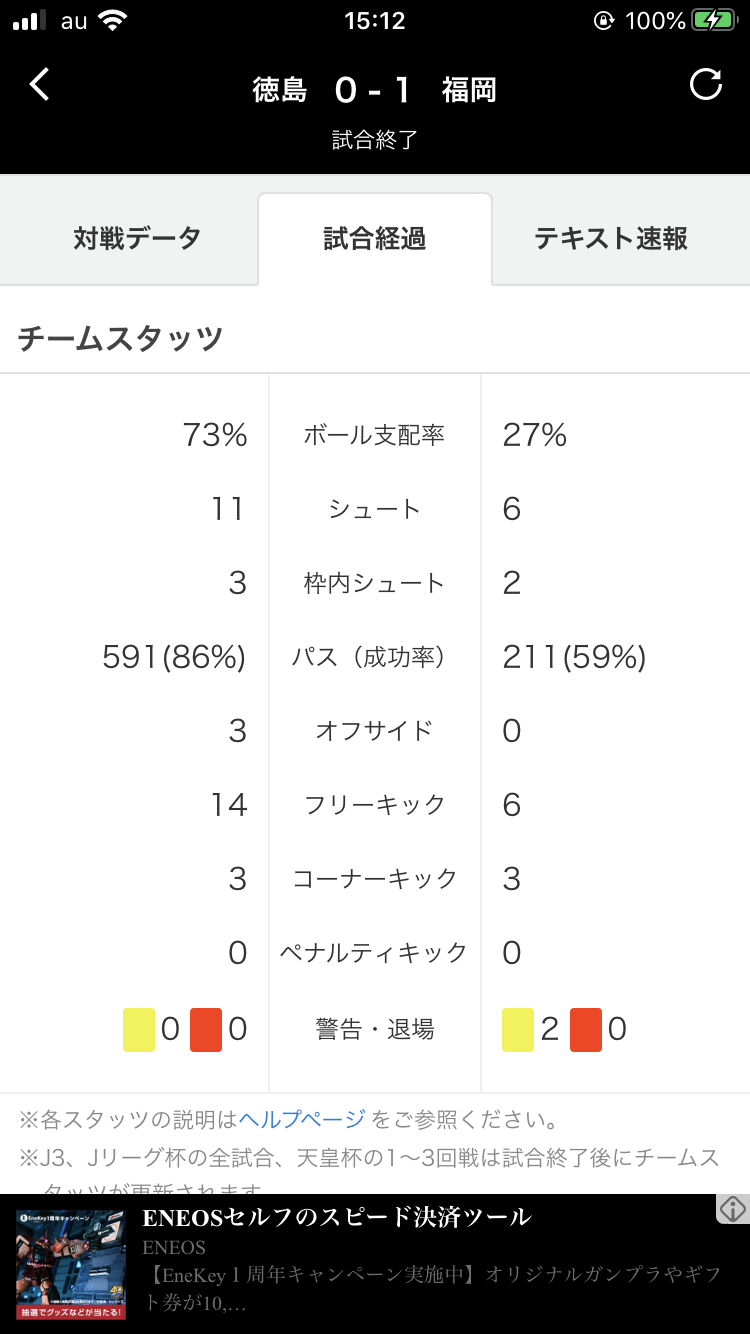Image resolution: width=750 pixels, height=1334 pixels.
Task: Tap the パス（成功率） stat label
Action: 368,657
